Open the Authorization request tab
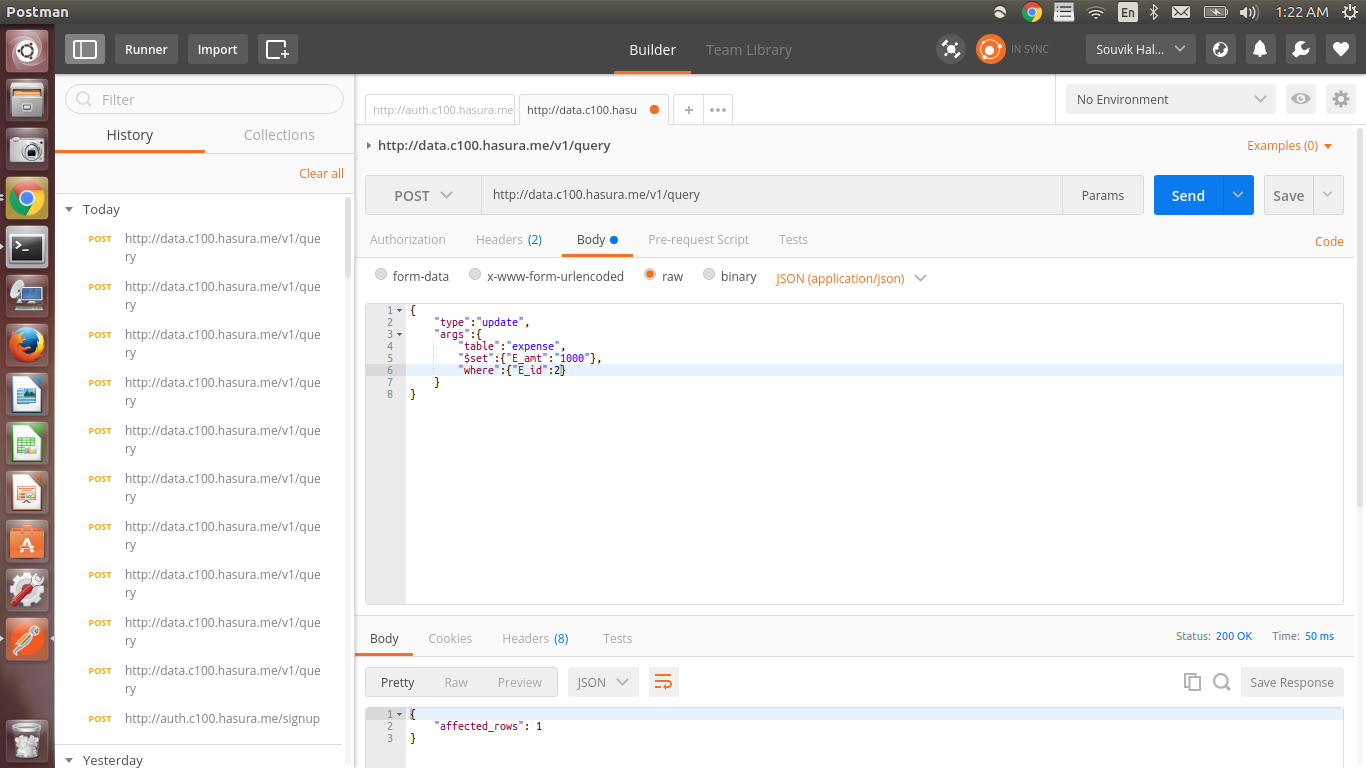 (x=408, y=239)
